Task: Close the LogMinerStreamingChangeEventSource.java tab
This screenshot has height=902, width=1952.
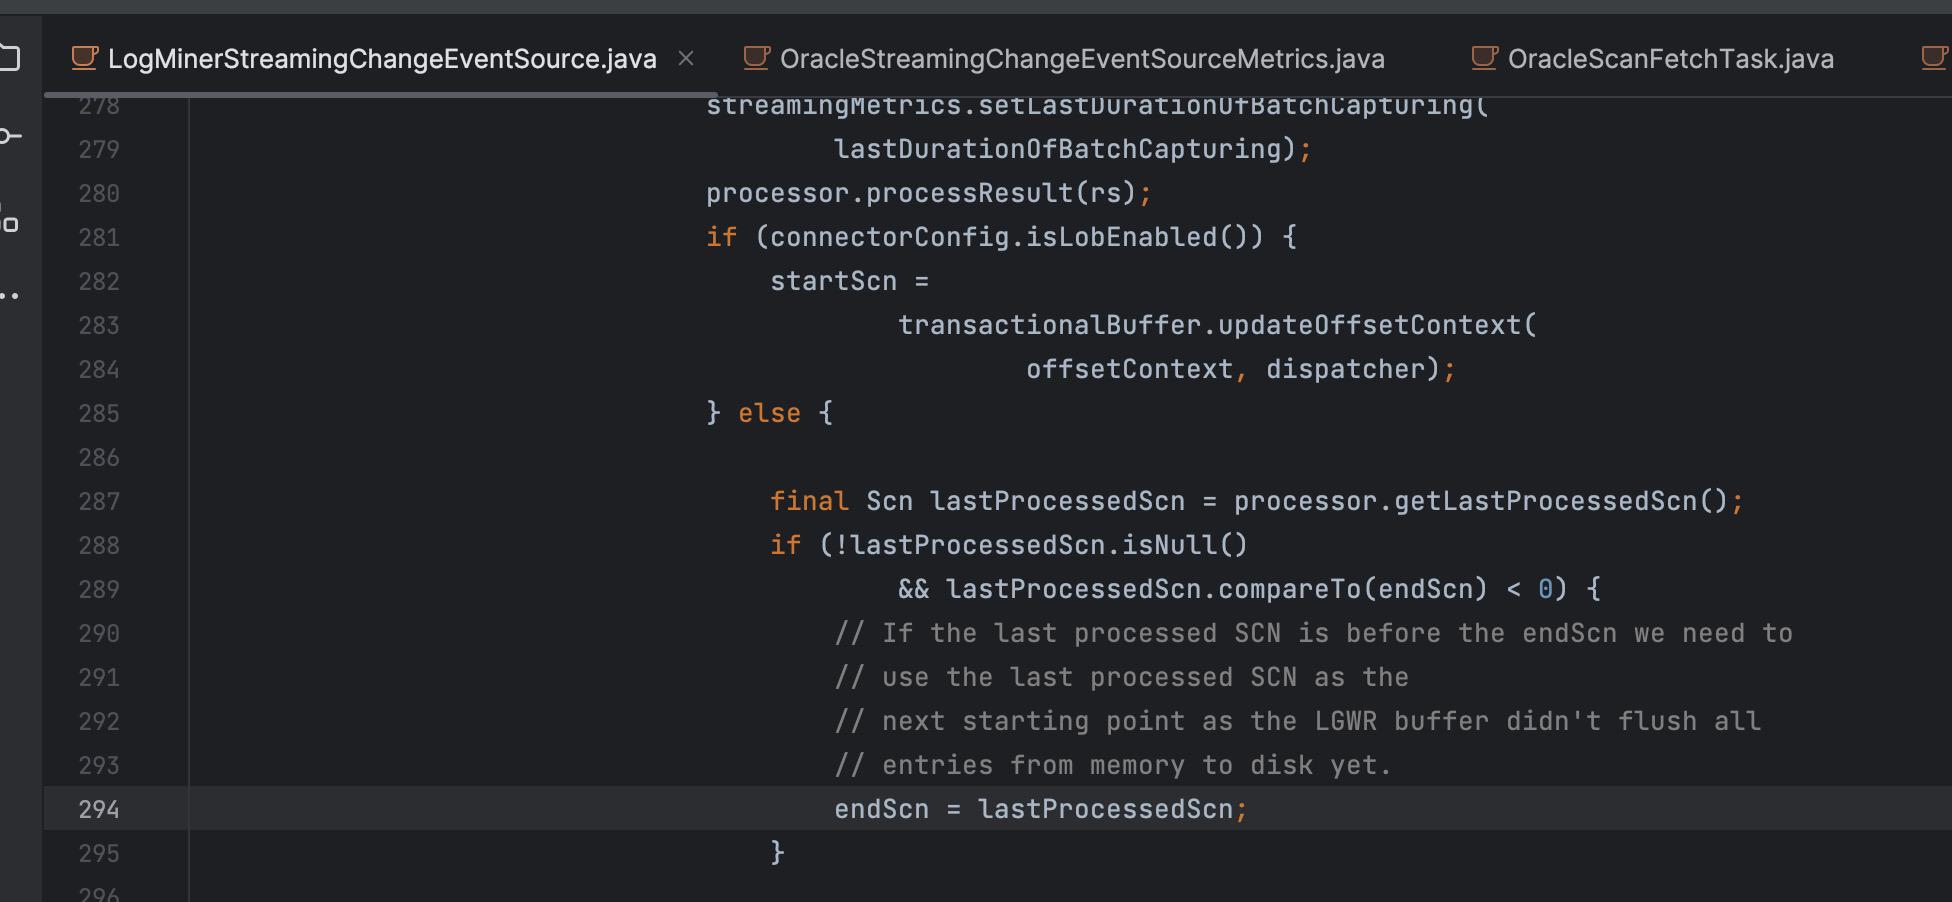Action: (x=686, y=59)
